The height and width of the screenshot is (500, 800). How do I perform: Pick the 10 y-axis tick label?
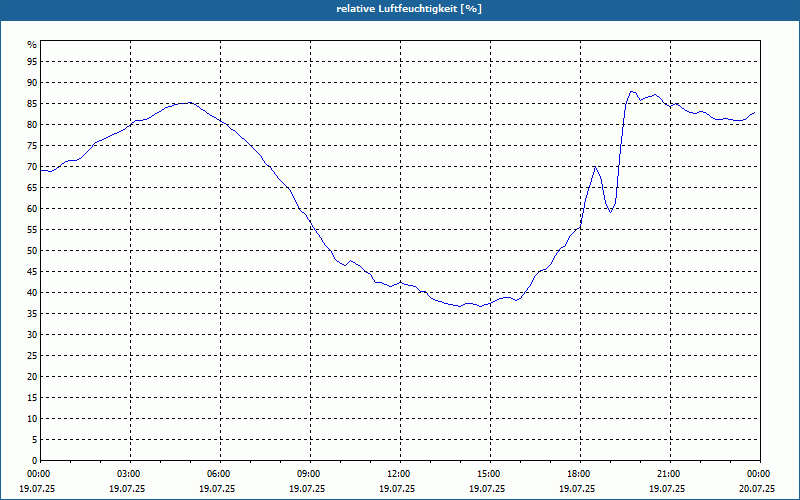tap(32, 418)
